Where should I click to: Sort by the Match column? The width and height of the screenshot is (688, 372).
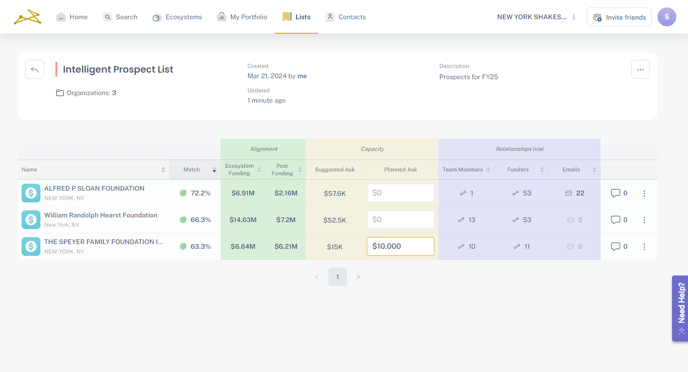tap(214, 170)
